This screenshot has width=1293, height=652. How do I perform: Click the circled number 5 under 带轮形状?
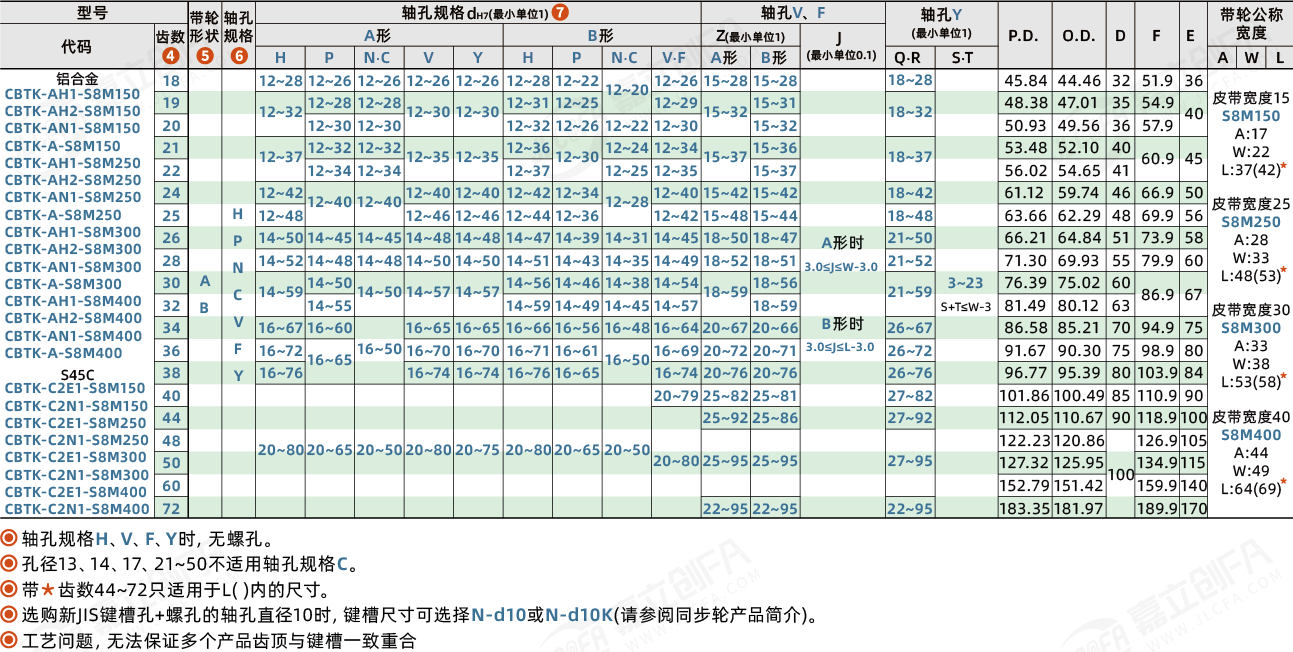pos(204,56)
